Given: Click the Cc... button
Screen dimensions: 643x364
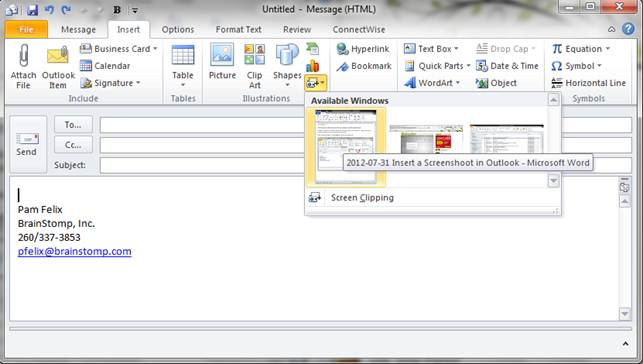Looking at the screenshot, I should [x=73, y=145].
